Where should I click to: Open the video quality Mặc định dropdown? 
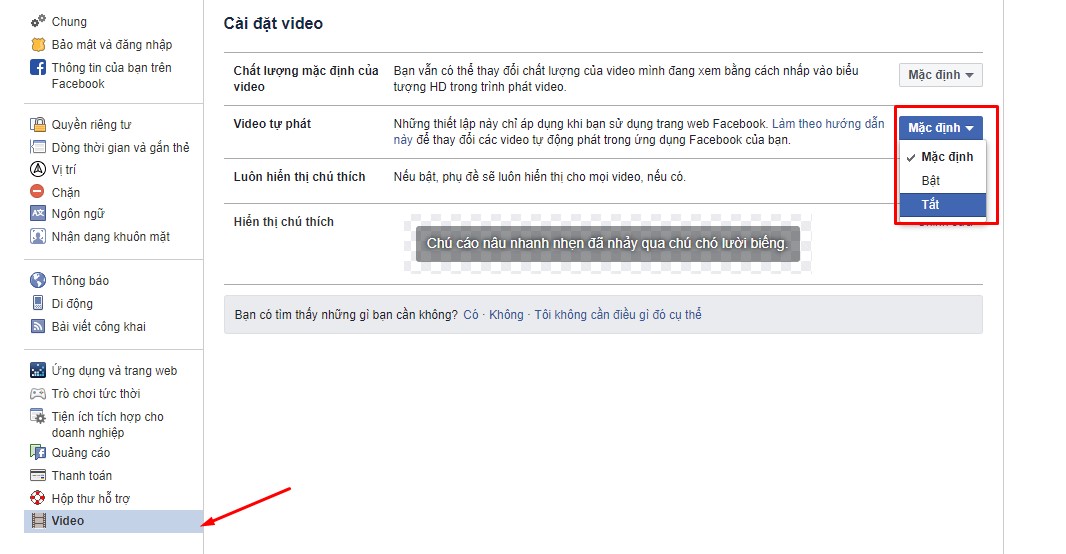940,75
